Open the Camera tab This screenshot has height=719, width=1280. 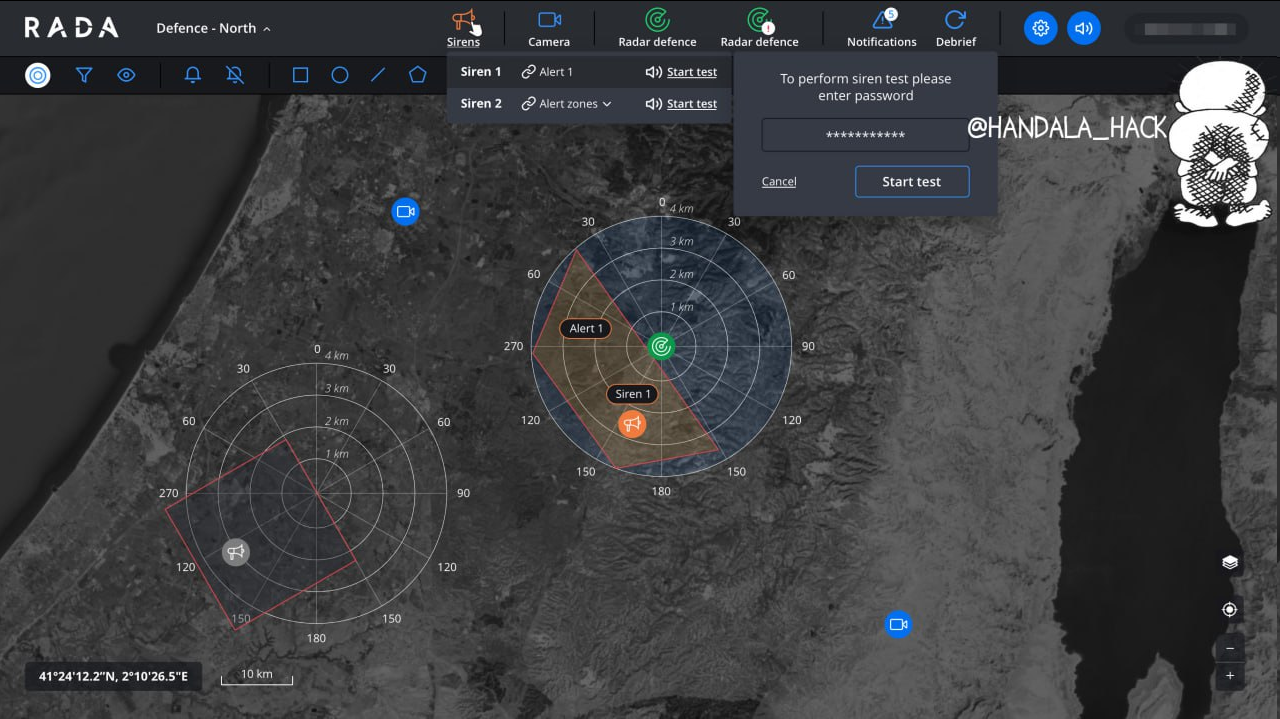point(549,28)
